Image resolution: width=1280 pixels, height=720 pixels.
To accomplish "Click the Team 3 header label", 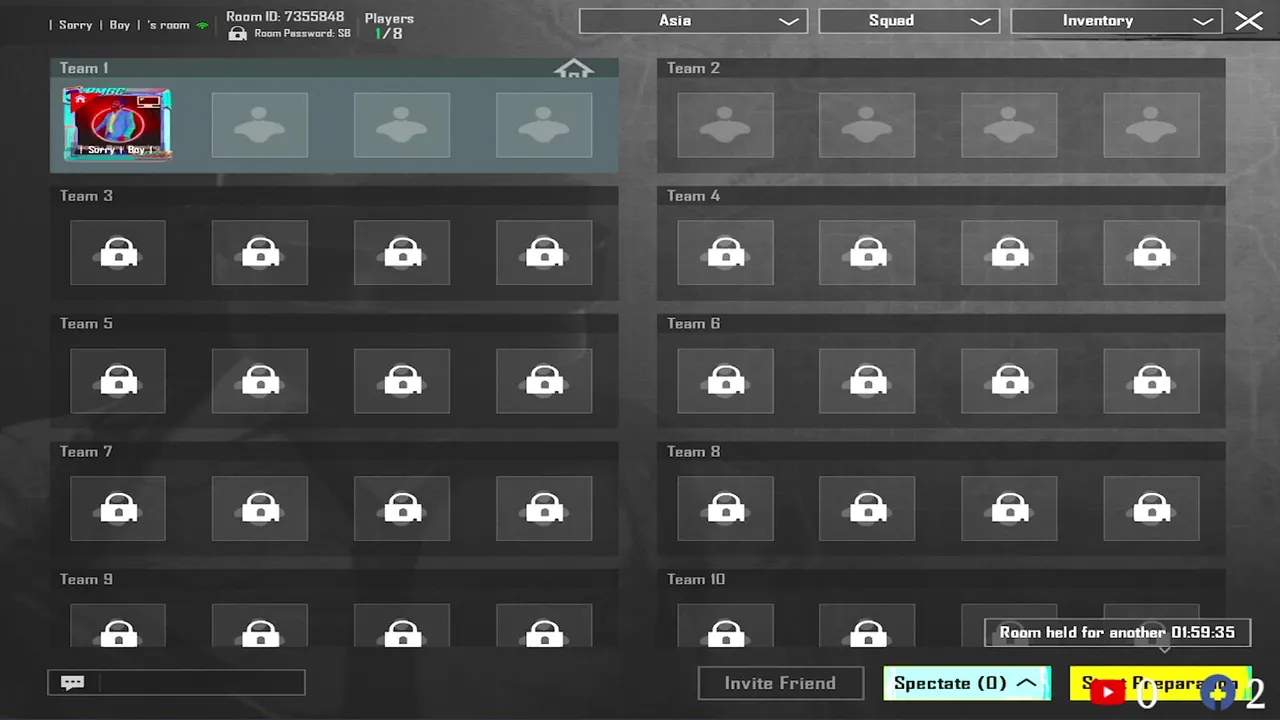I will pyautogui.click(x=86, y=196).
